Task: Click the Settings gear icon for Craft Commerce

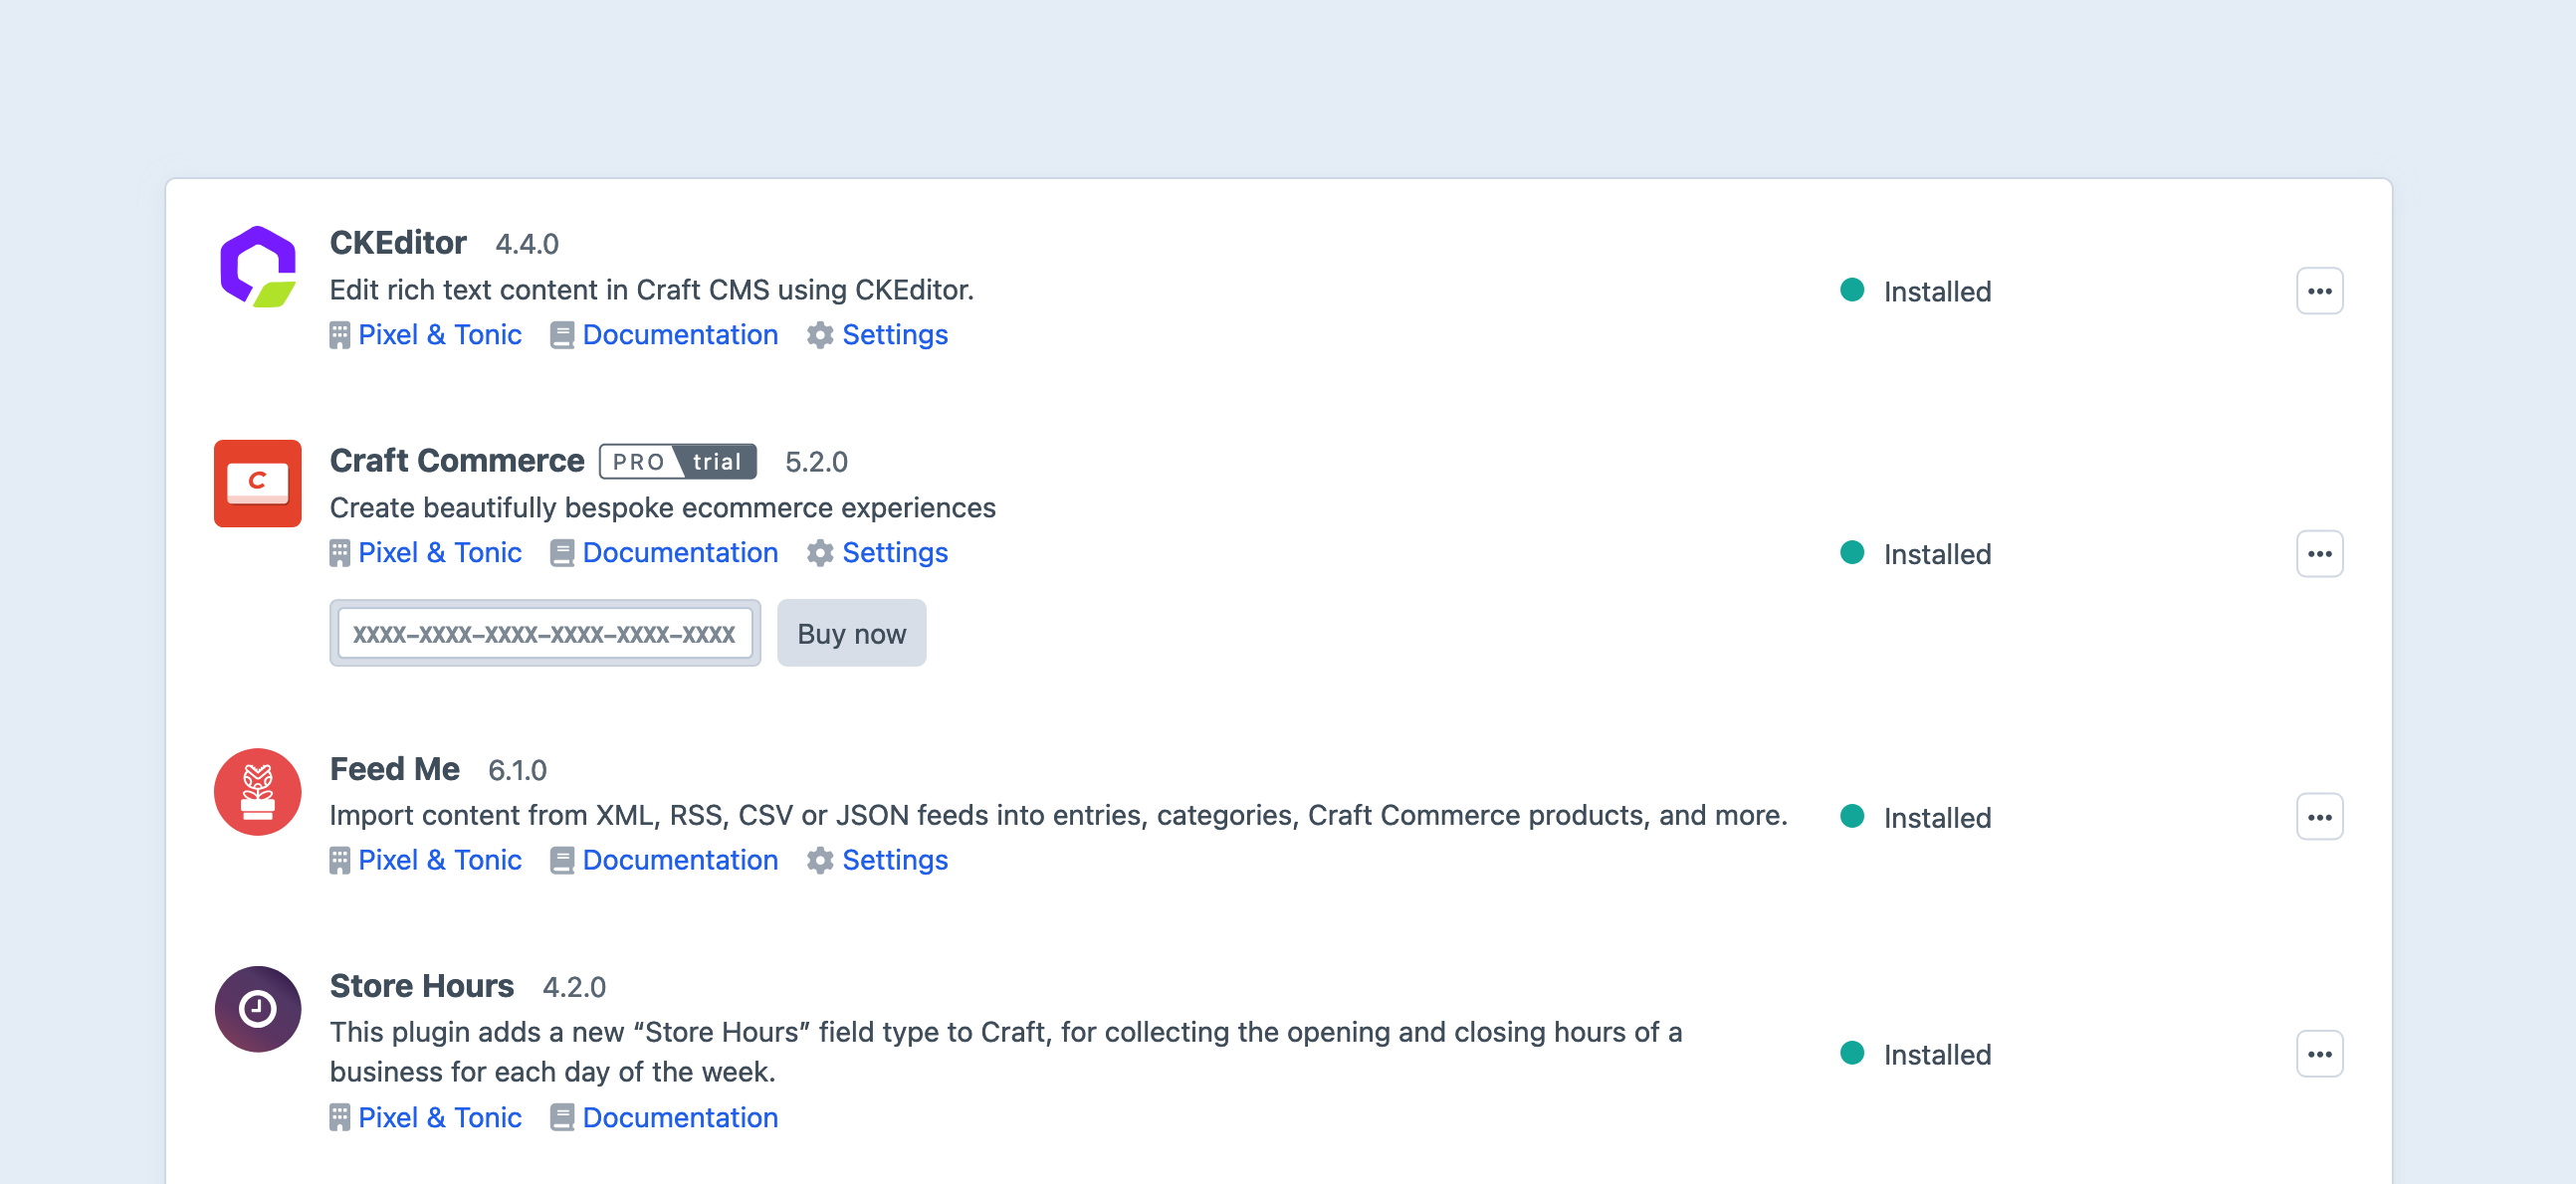Action: 820,552
